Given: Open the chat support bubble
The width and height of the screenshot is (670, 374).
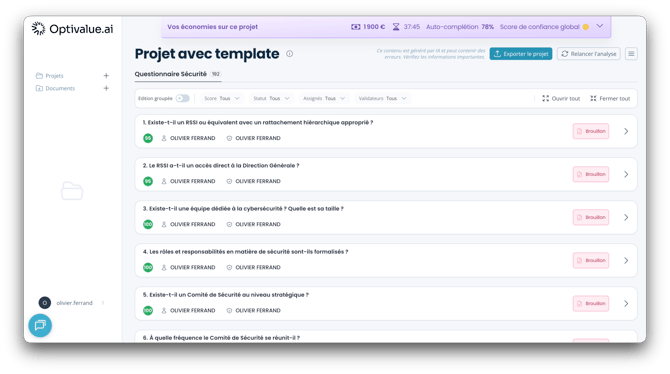Looking at the screenshot, I should click(x=40, y=325).
